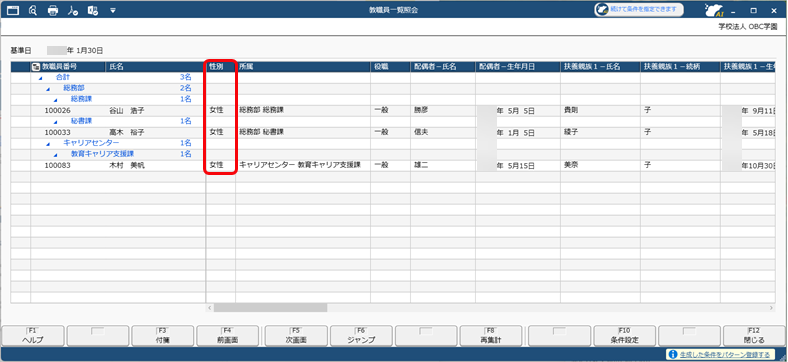
Task: Click the 3名 total count
Action: [185, 78]
